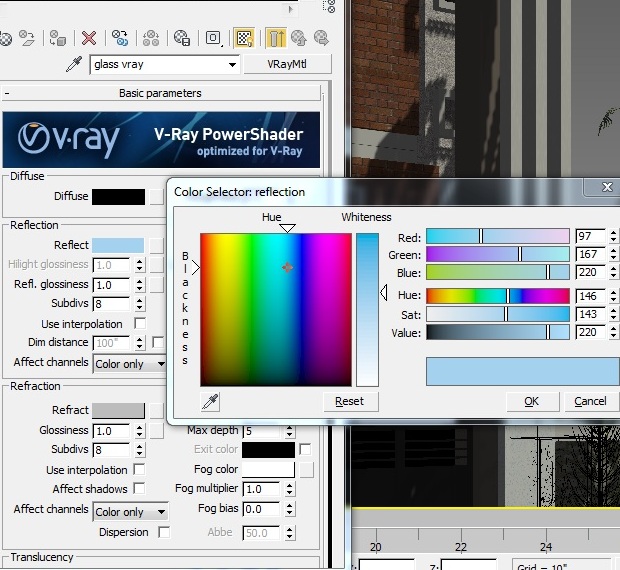Enable reflection Use interpolation checkbox

pyautogui.click(x=140, y=323)
